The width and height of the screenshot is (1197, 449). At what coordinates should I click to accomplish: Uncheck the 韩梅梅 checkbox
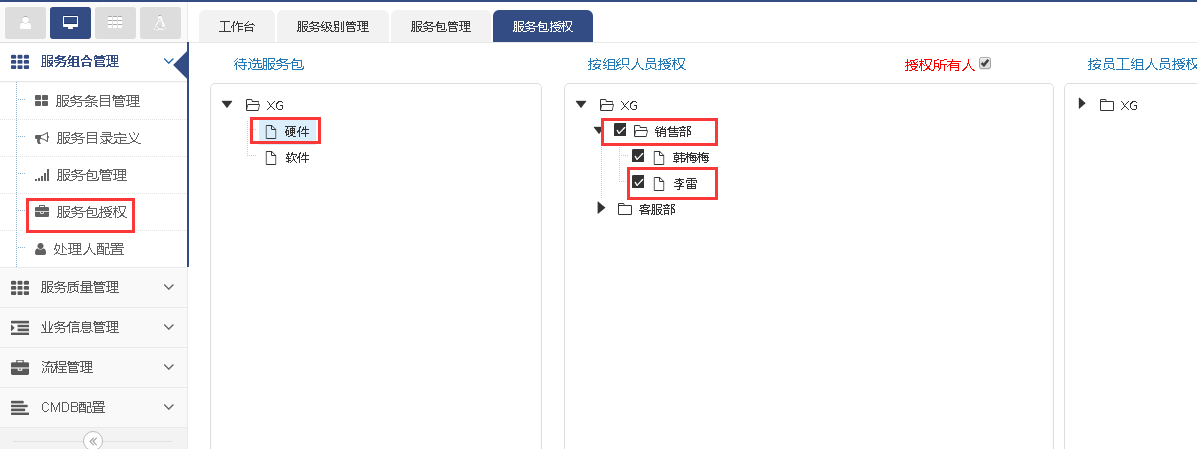638,156
